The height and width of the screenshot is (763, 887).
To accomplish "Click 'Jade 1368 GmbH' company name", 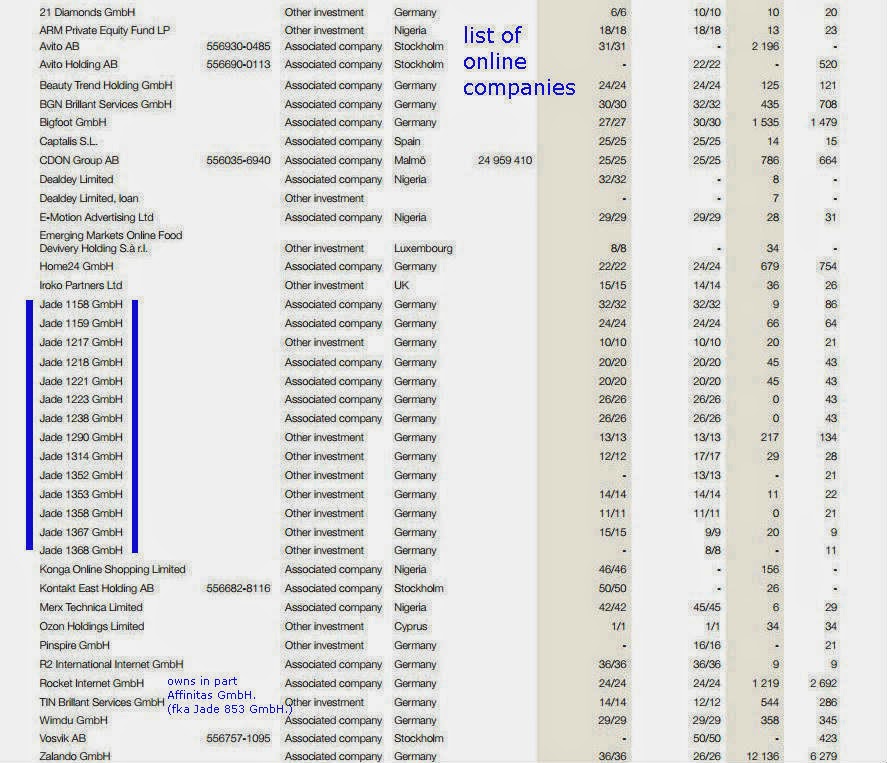I will [x=81, y=550].
